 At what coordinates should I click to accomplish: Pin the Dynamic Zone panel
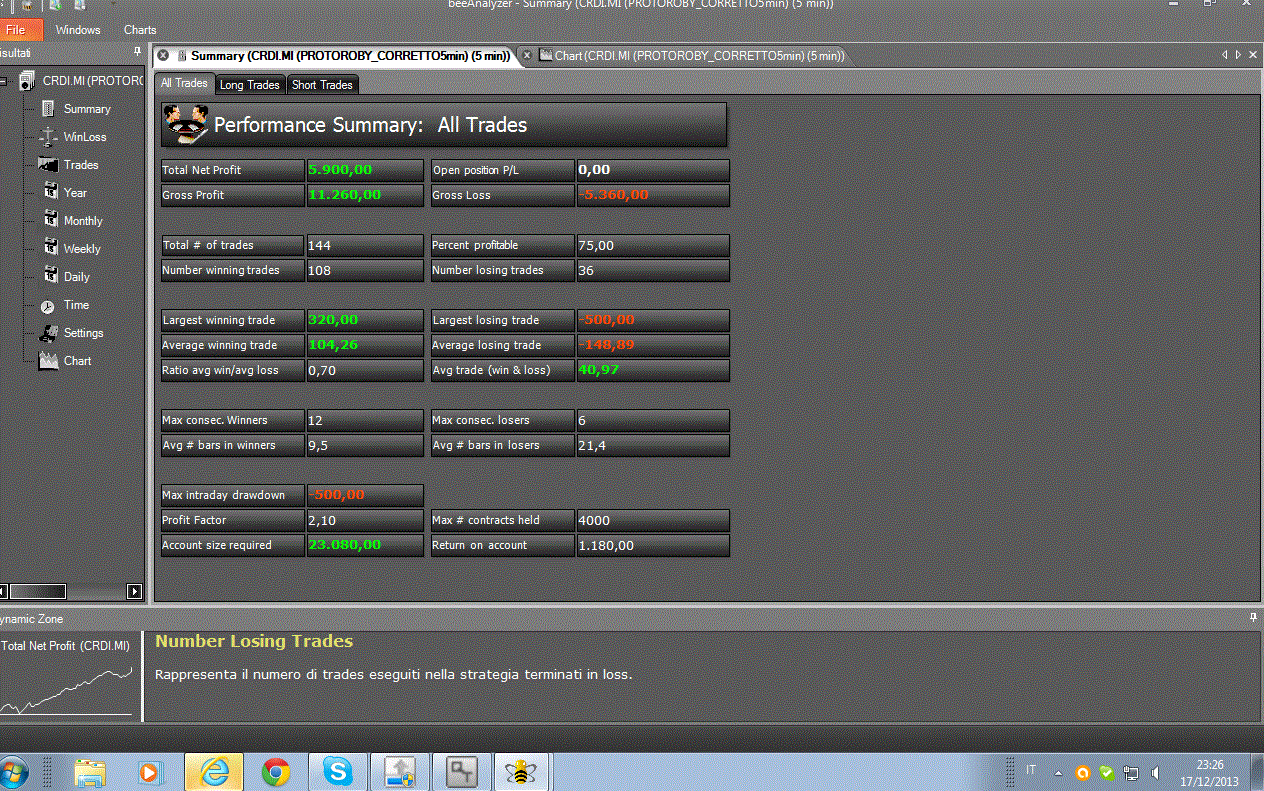pos(1254,618)
